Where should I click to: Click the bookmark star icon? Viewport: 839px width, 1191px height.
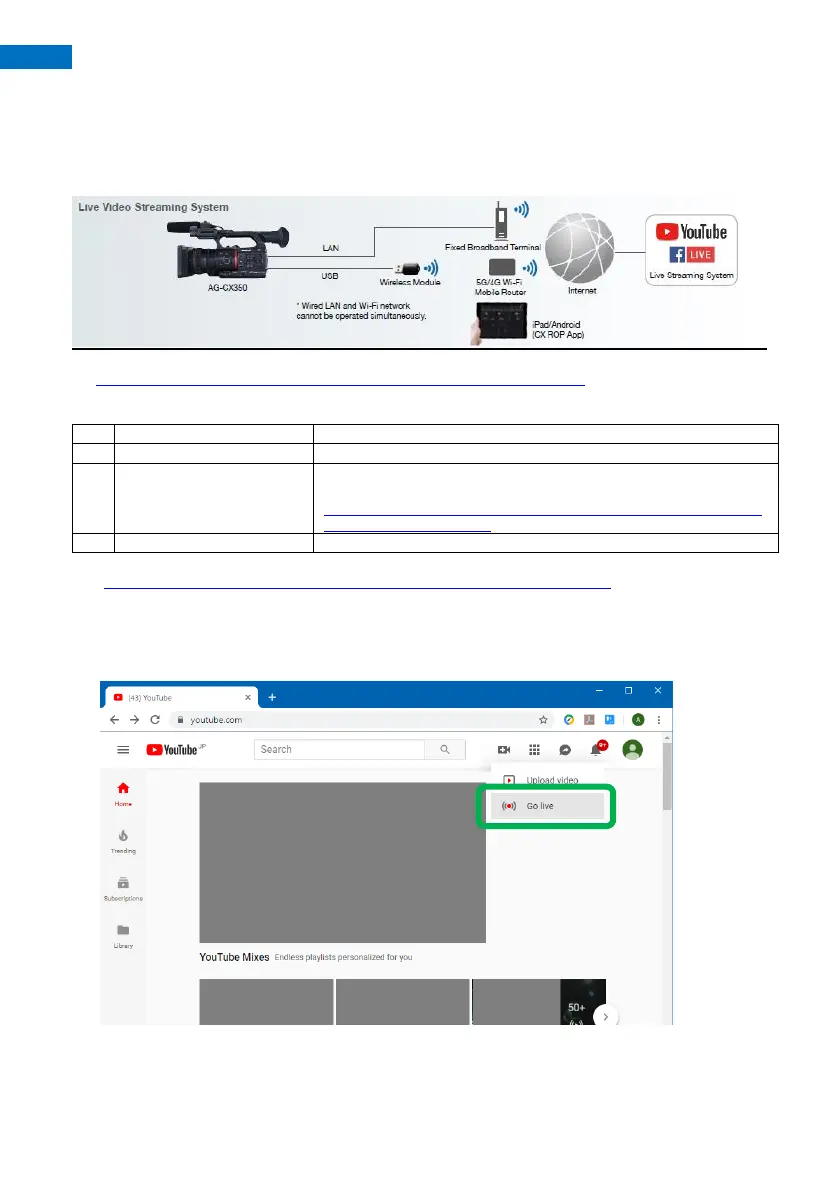(543, 719)
